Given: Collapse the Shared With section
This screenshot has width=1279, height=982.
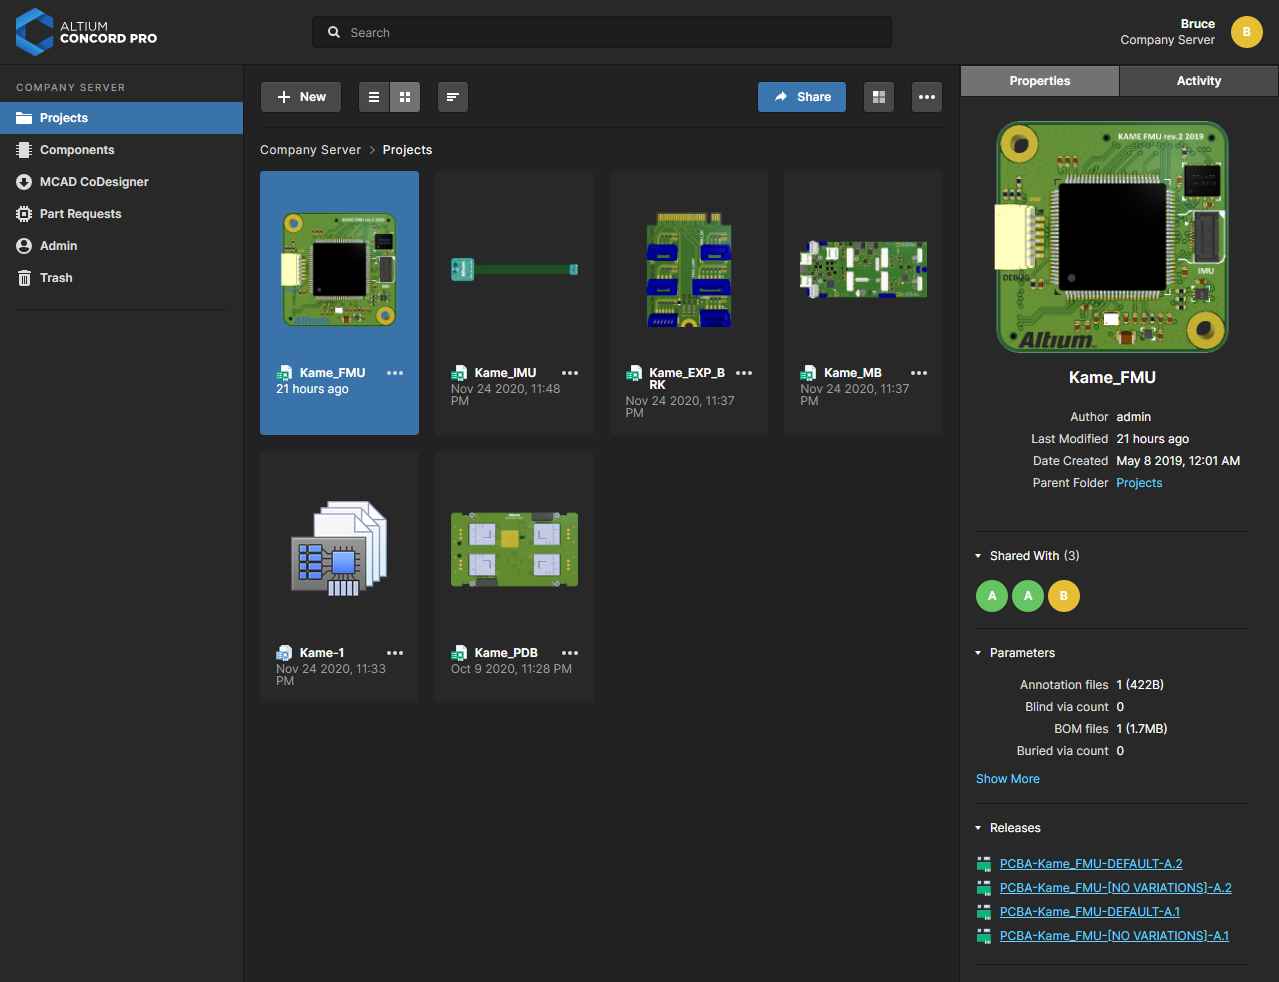Looking at the screenshot, I should (x=978, y=556).
